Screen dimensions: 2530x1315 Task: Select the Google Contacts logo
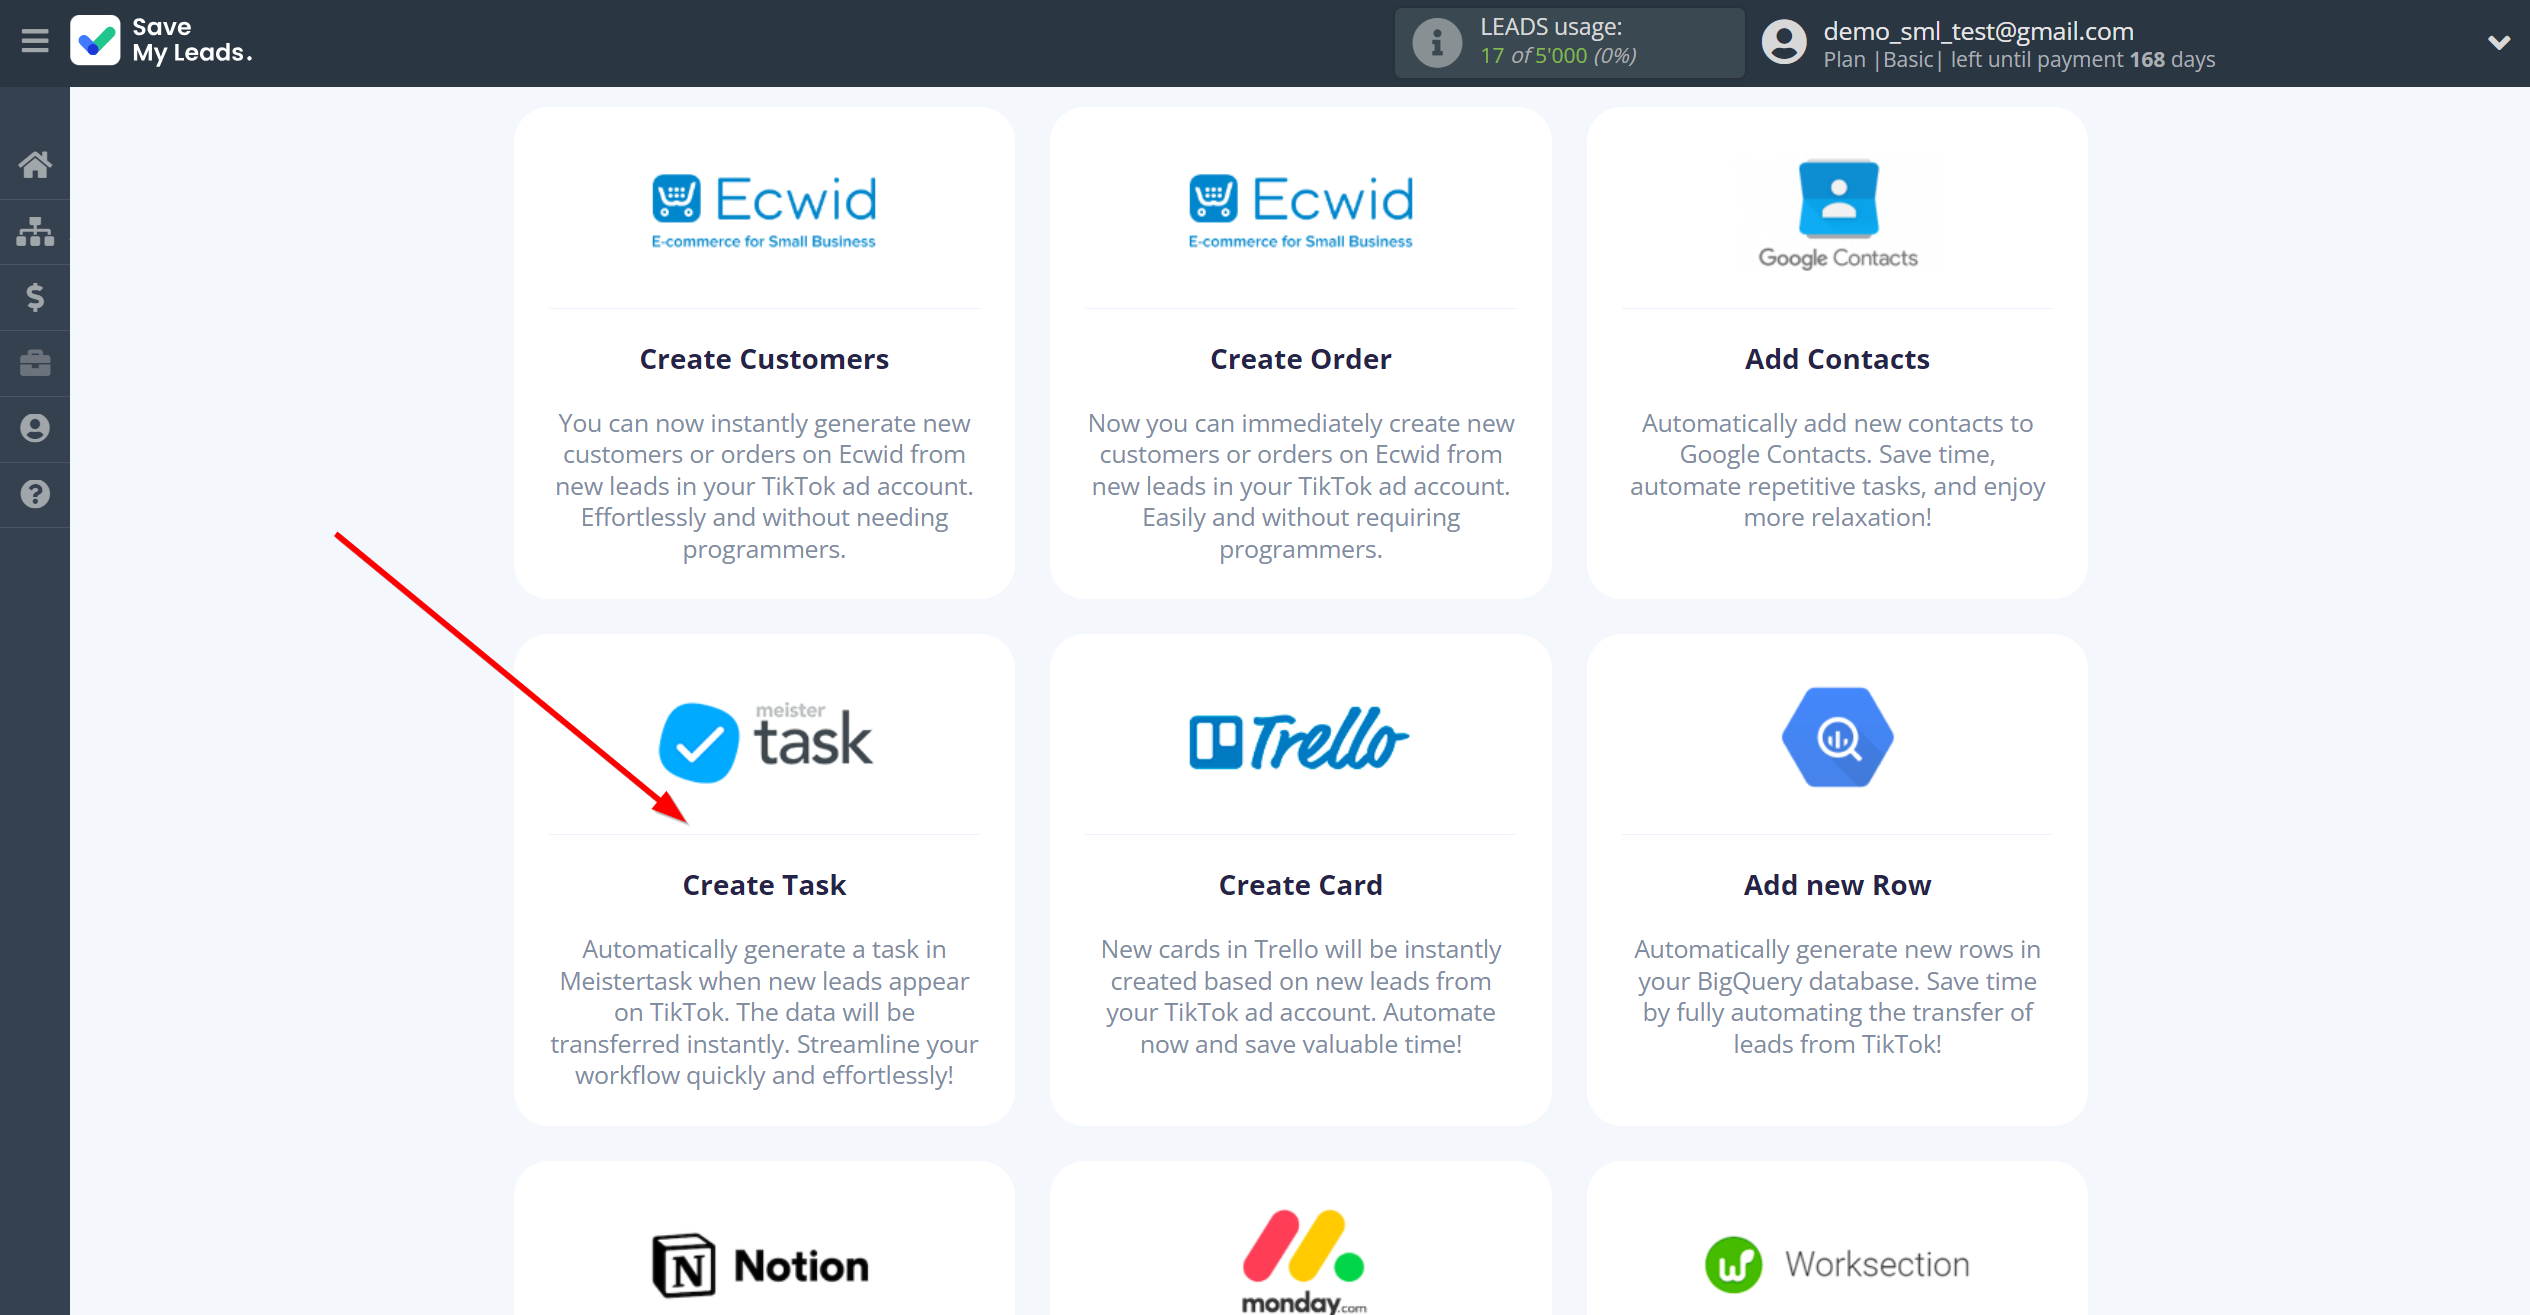(x=1837, y=214)
